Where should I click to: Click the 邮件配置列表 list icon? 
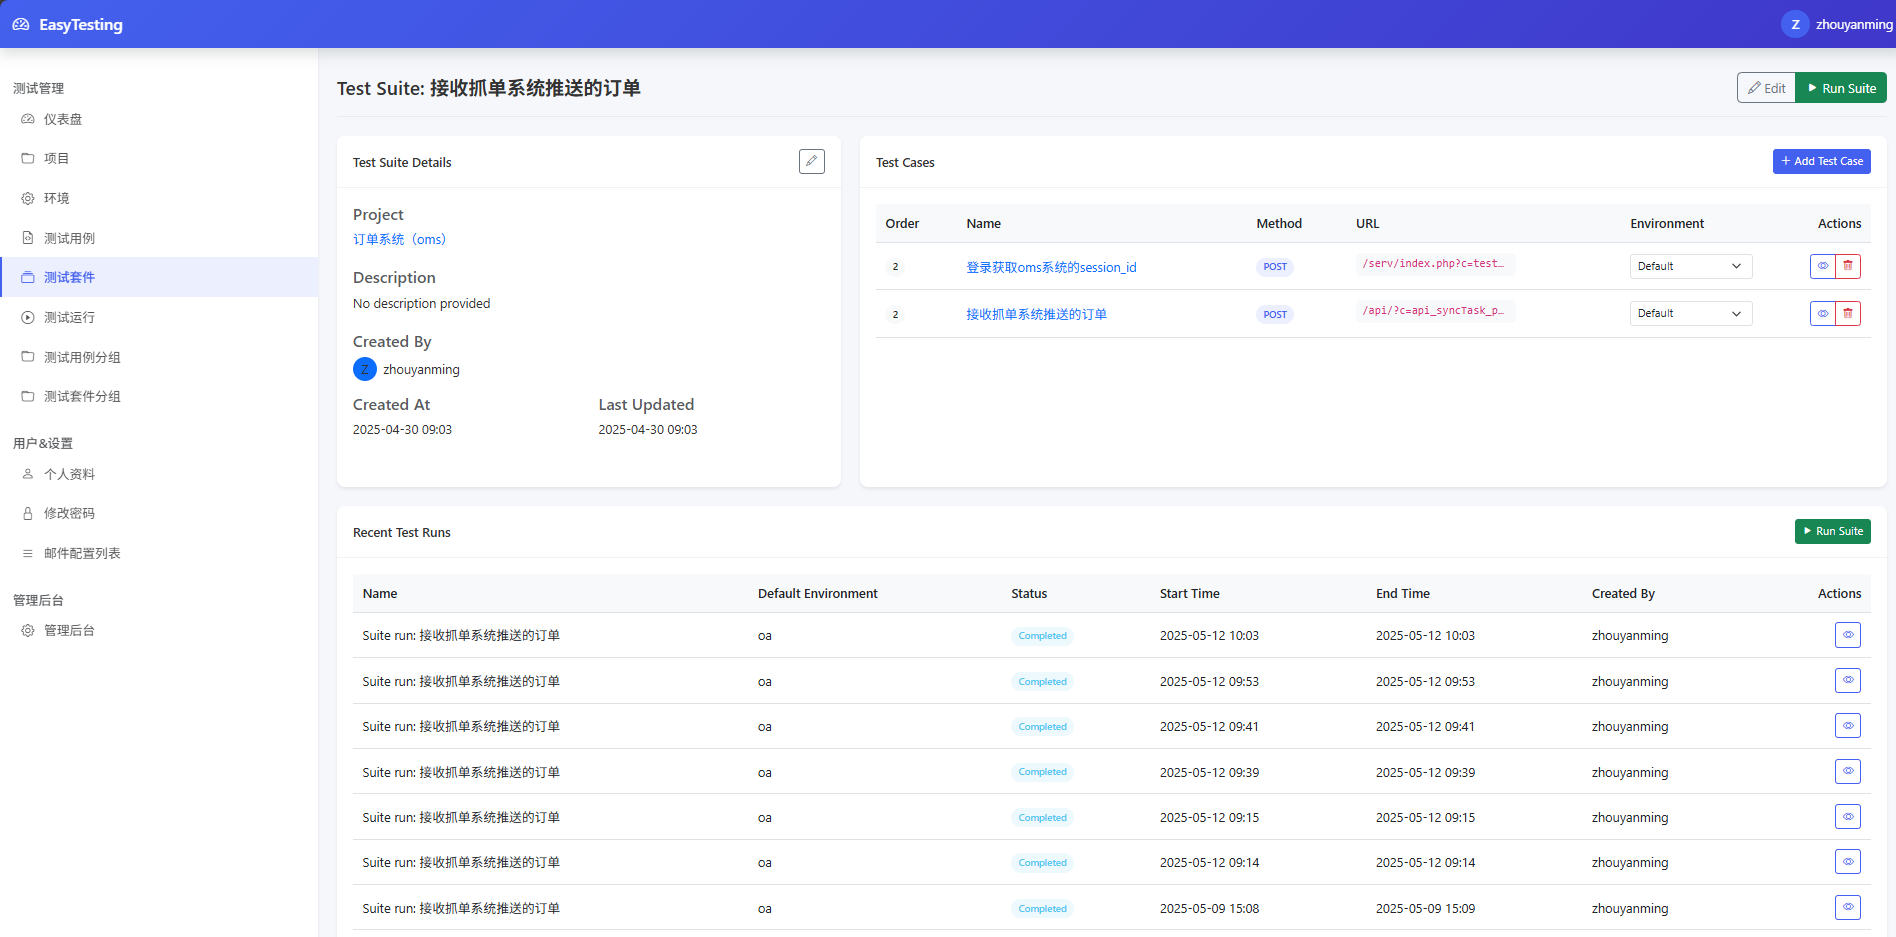point(28,553)
